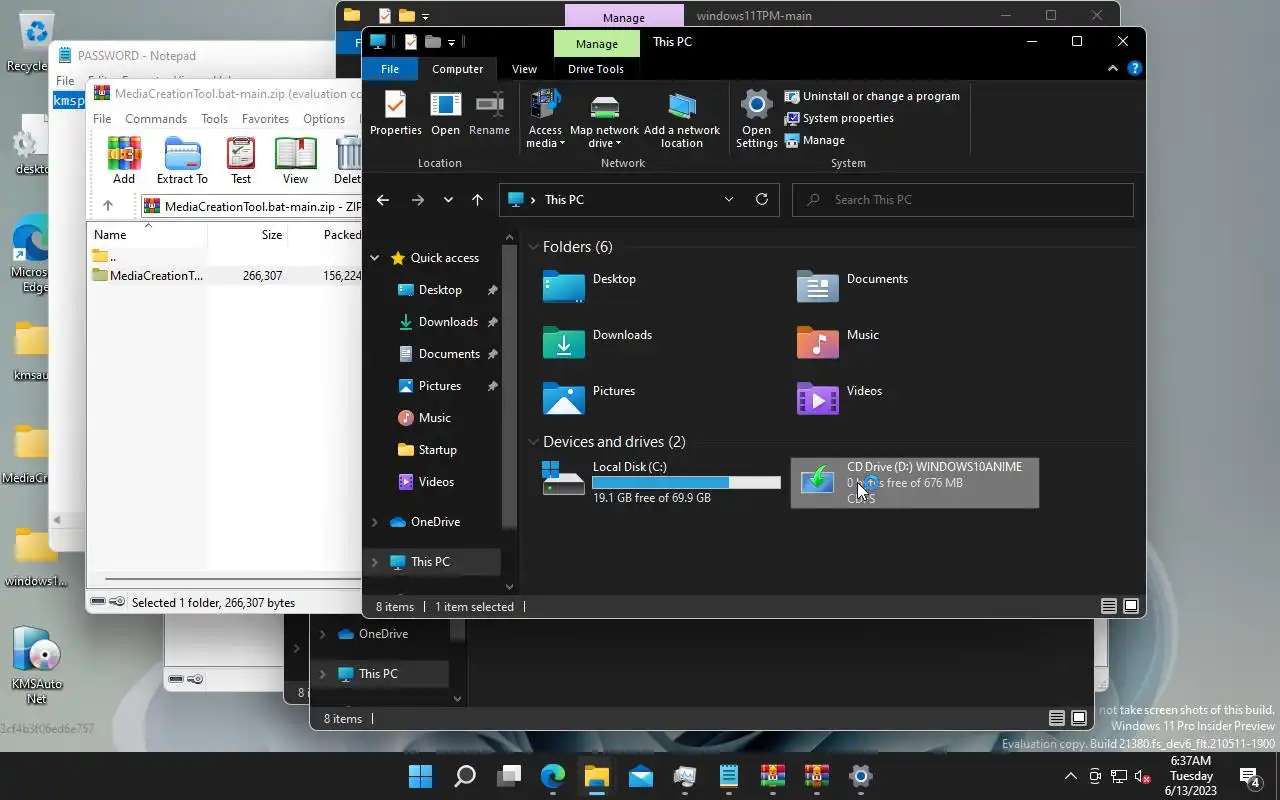Image resolution: width=1280 pixels, height=800 pixels.
Task: Switch to details view in status bar
Action: (1109, 607)
